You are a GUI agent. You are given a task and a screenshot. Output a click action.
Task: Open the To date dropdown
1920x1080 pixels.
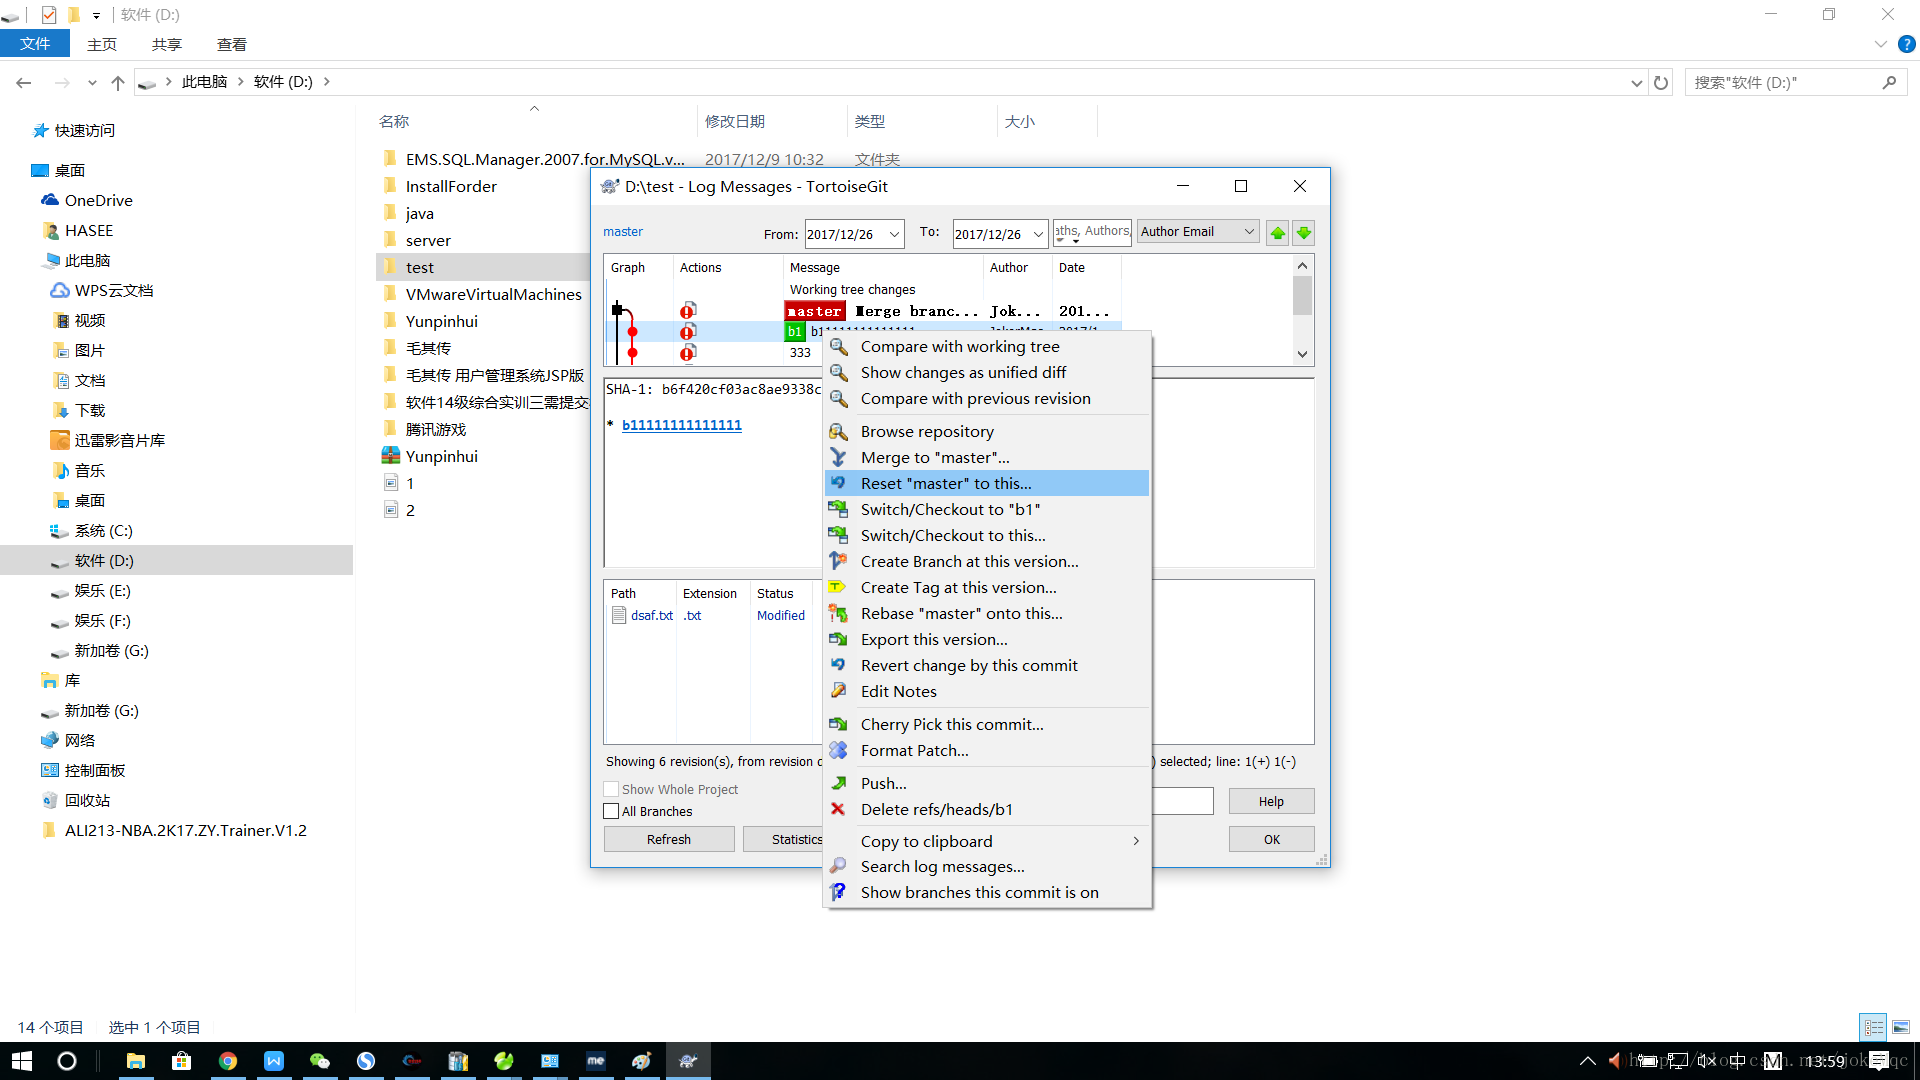click(1038, 234)
